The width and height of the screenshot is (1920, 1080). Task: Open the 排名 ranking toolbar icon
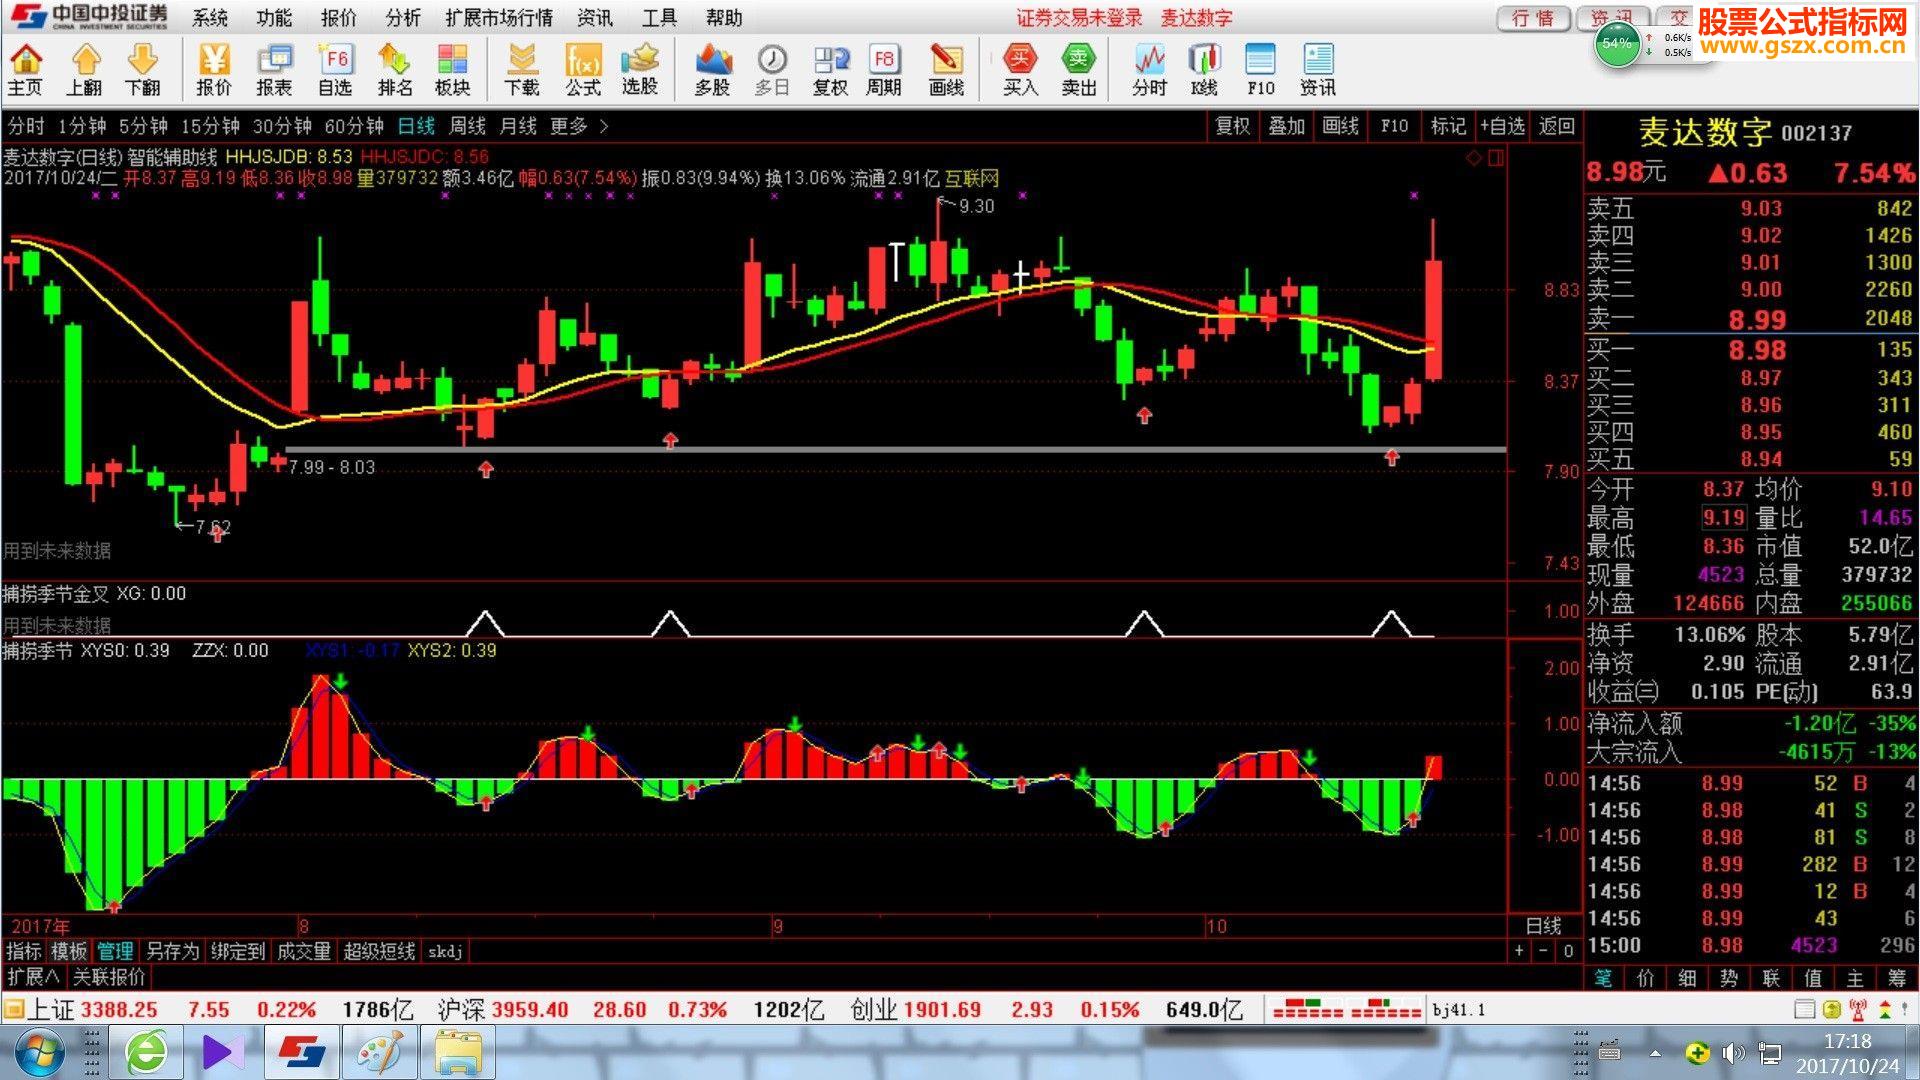395,70
